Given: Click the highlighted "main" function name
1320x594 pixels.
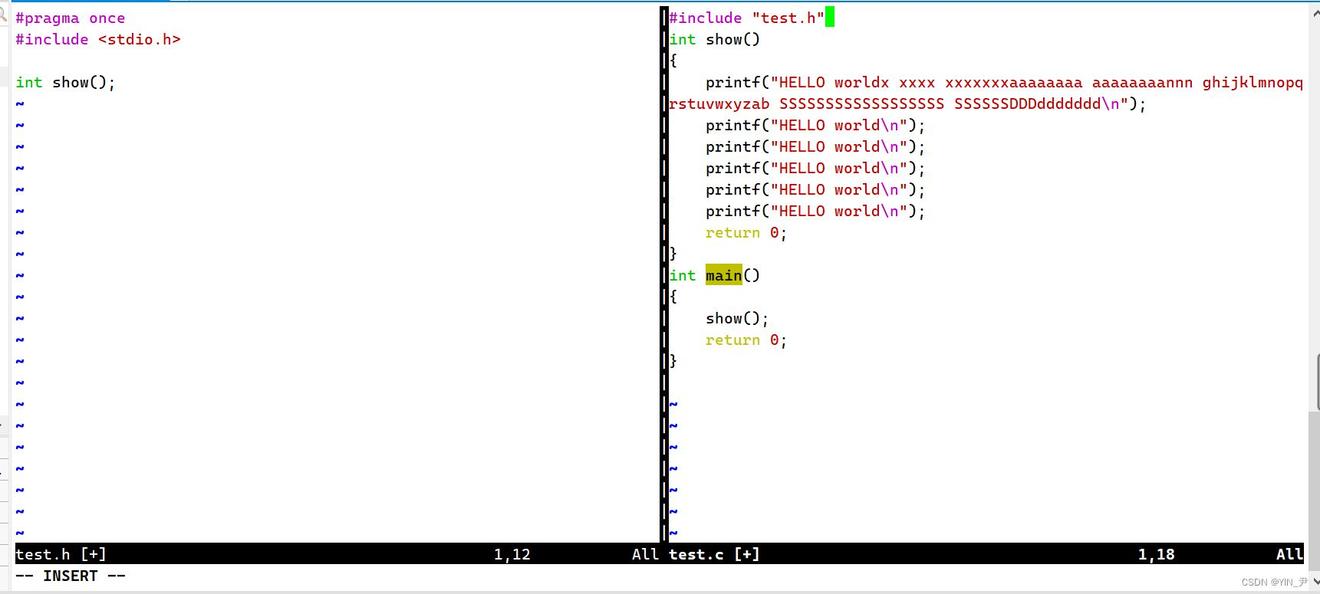Looking at the screenshot, I should coord(723,275).
